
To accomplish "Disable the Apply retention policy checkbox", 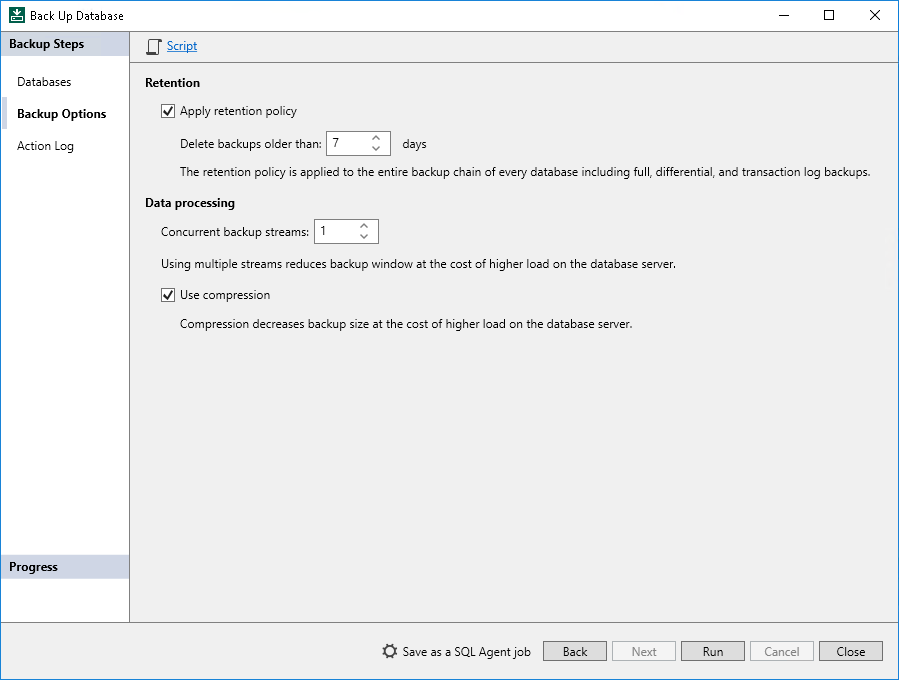I will 168,111.
